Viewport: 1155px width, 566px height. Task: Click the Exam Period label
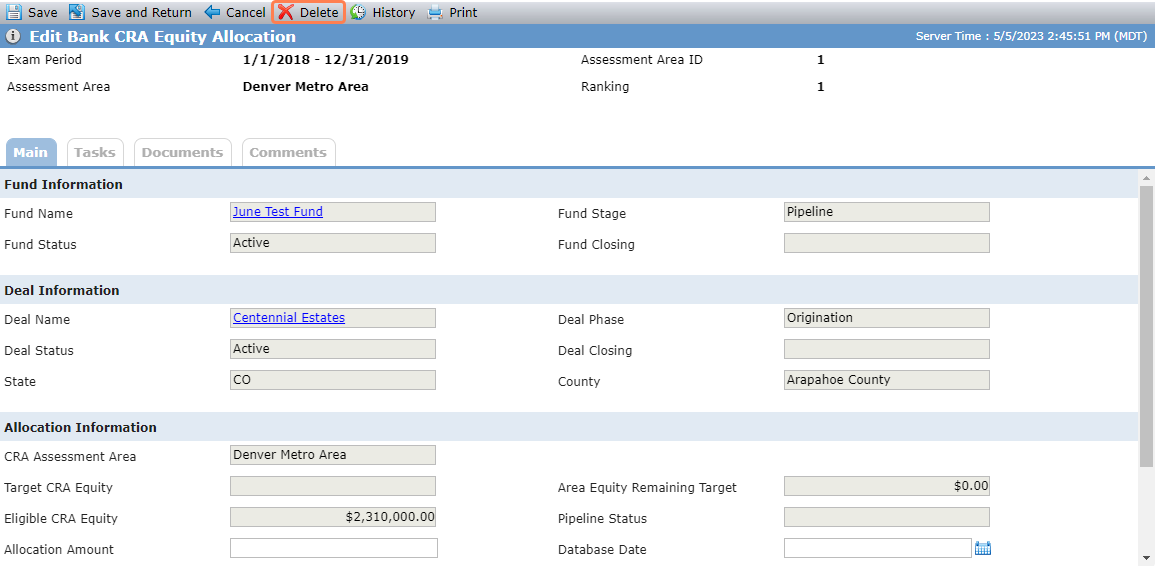click(44, 60)
